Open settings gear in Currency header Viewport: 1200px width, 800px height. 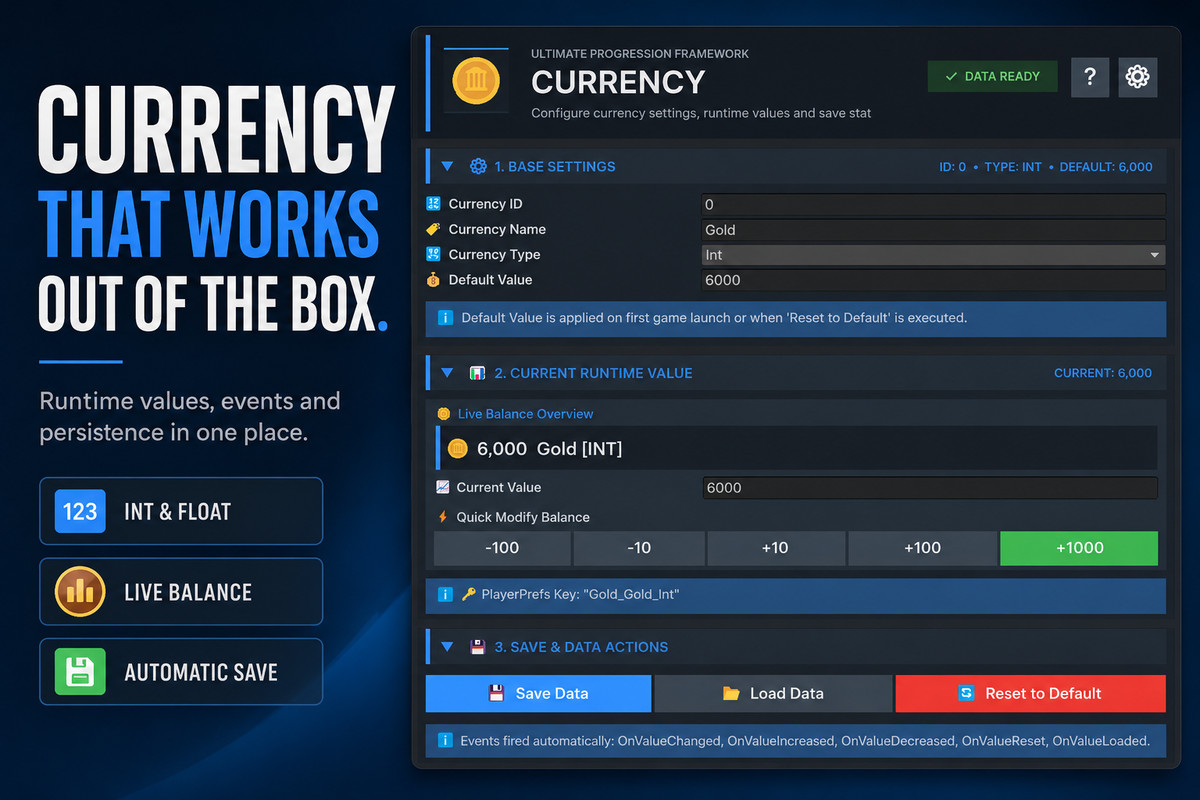(1138, 77)
